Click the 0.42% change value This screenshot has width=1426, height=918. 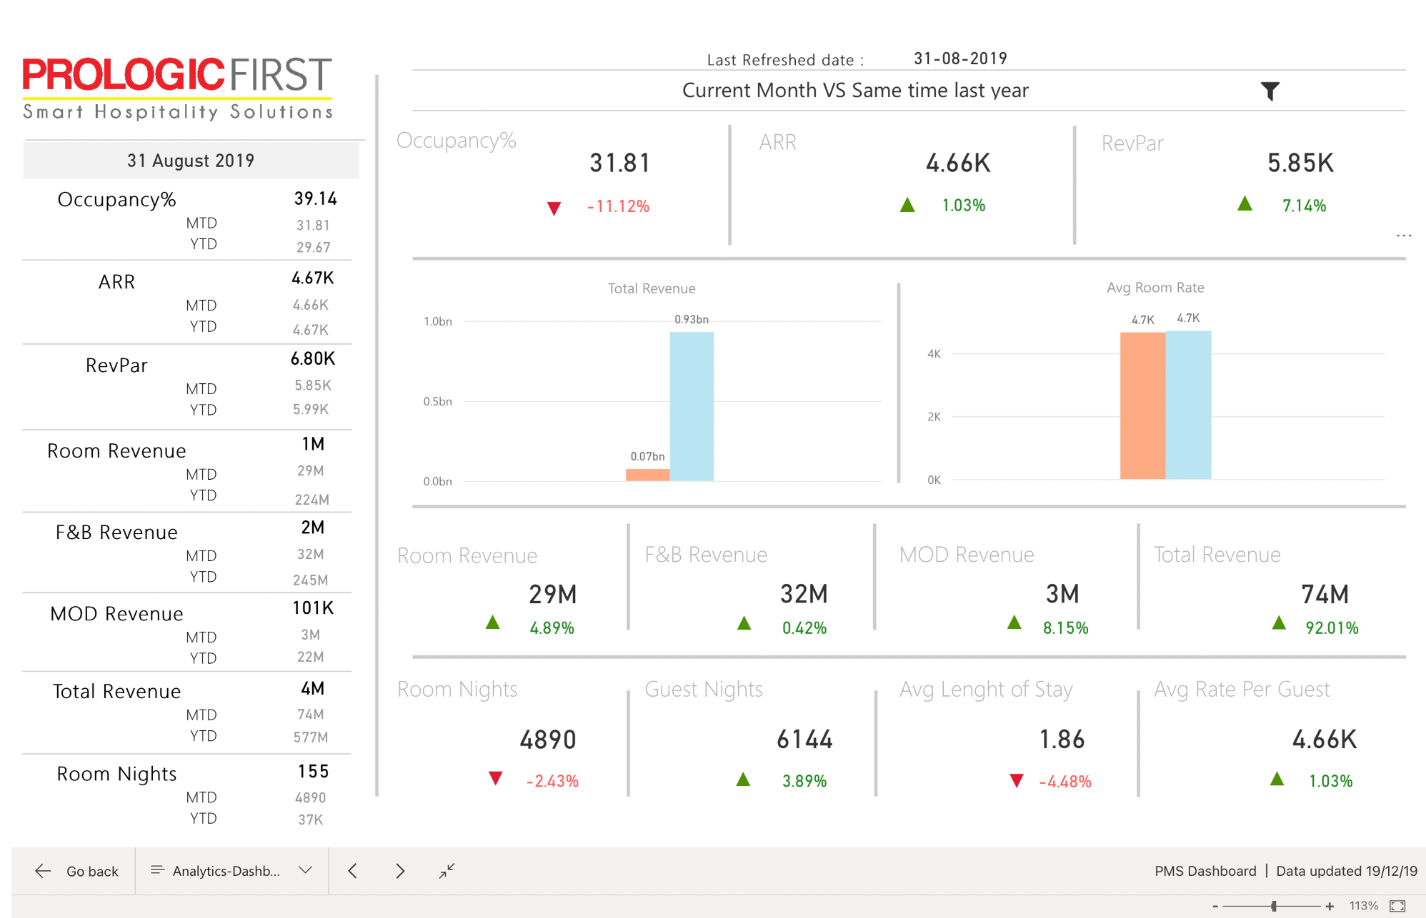[x=804, y=628]
